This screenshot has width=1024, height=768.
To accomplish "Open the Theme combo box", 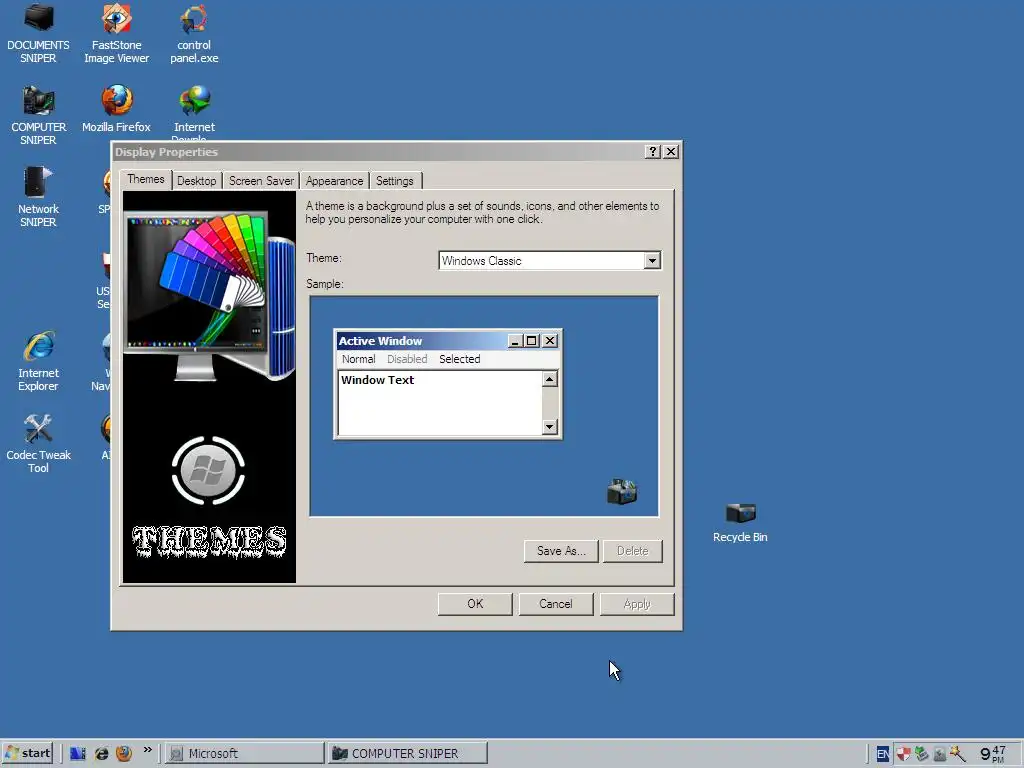I will 550,261.
